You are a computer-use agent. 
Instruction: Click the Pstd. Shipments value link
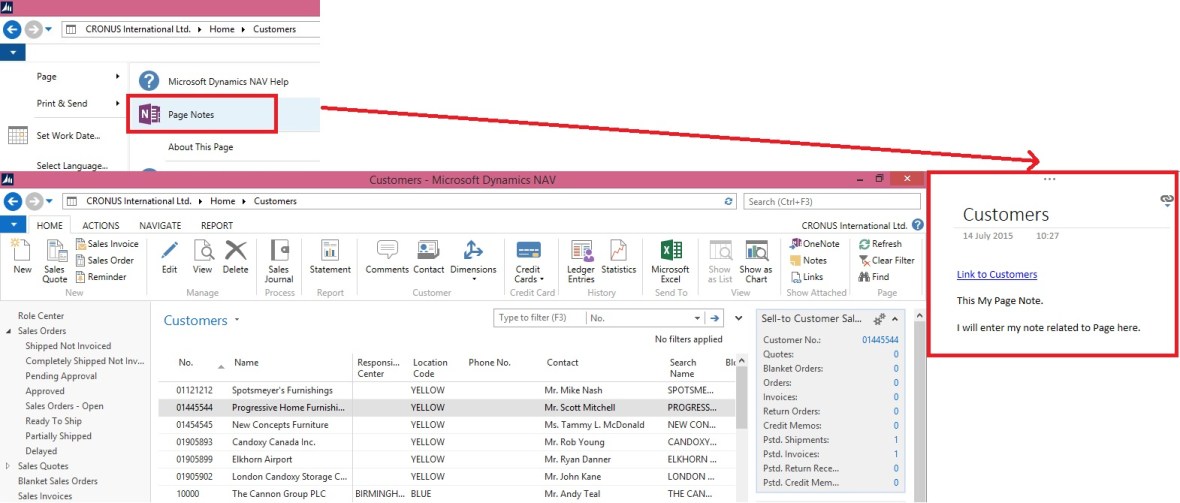click(x=896, y=440)
